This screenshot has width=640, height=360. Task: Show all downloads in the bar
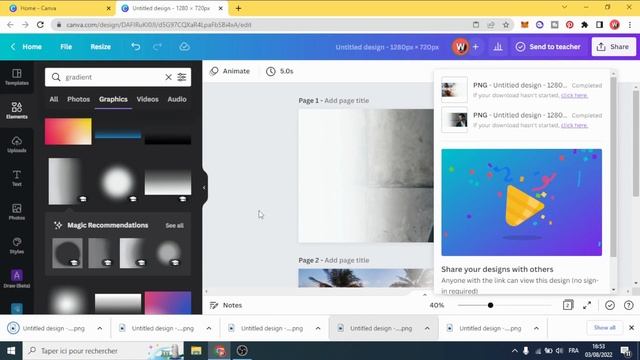(604, 328)
